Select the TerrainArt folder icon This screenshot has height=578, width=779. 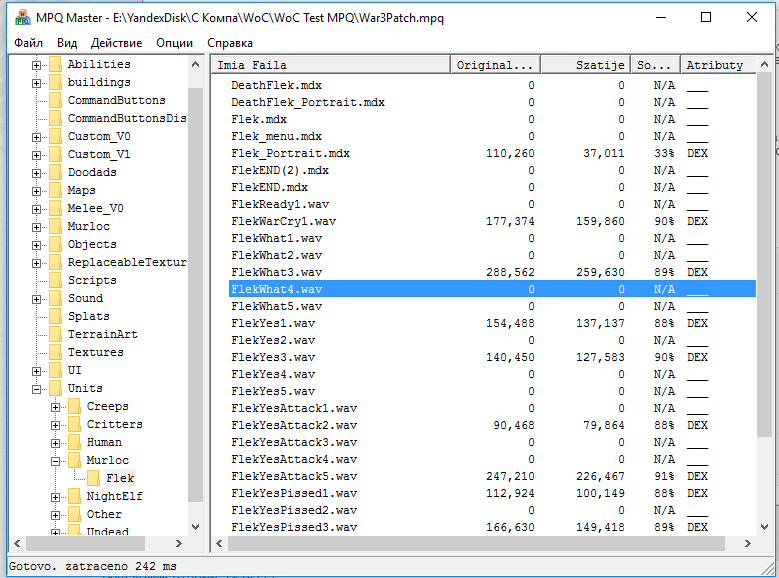tap(56, 334)
